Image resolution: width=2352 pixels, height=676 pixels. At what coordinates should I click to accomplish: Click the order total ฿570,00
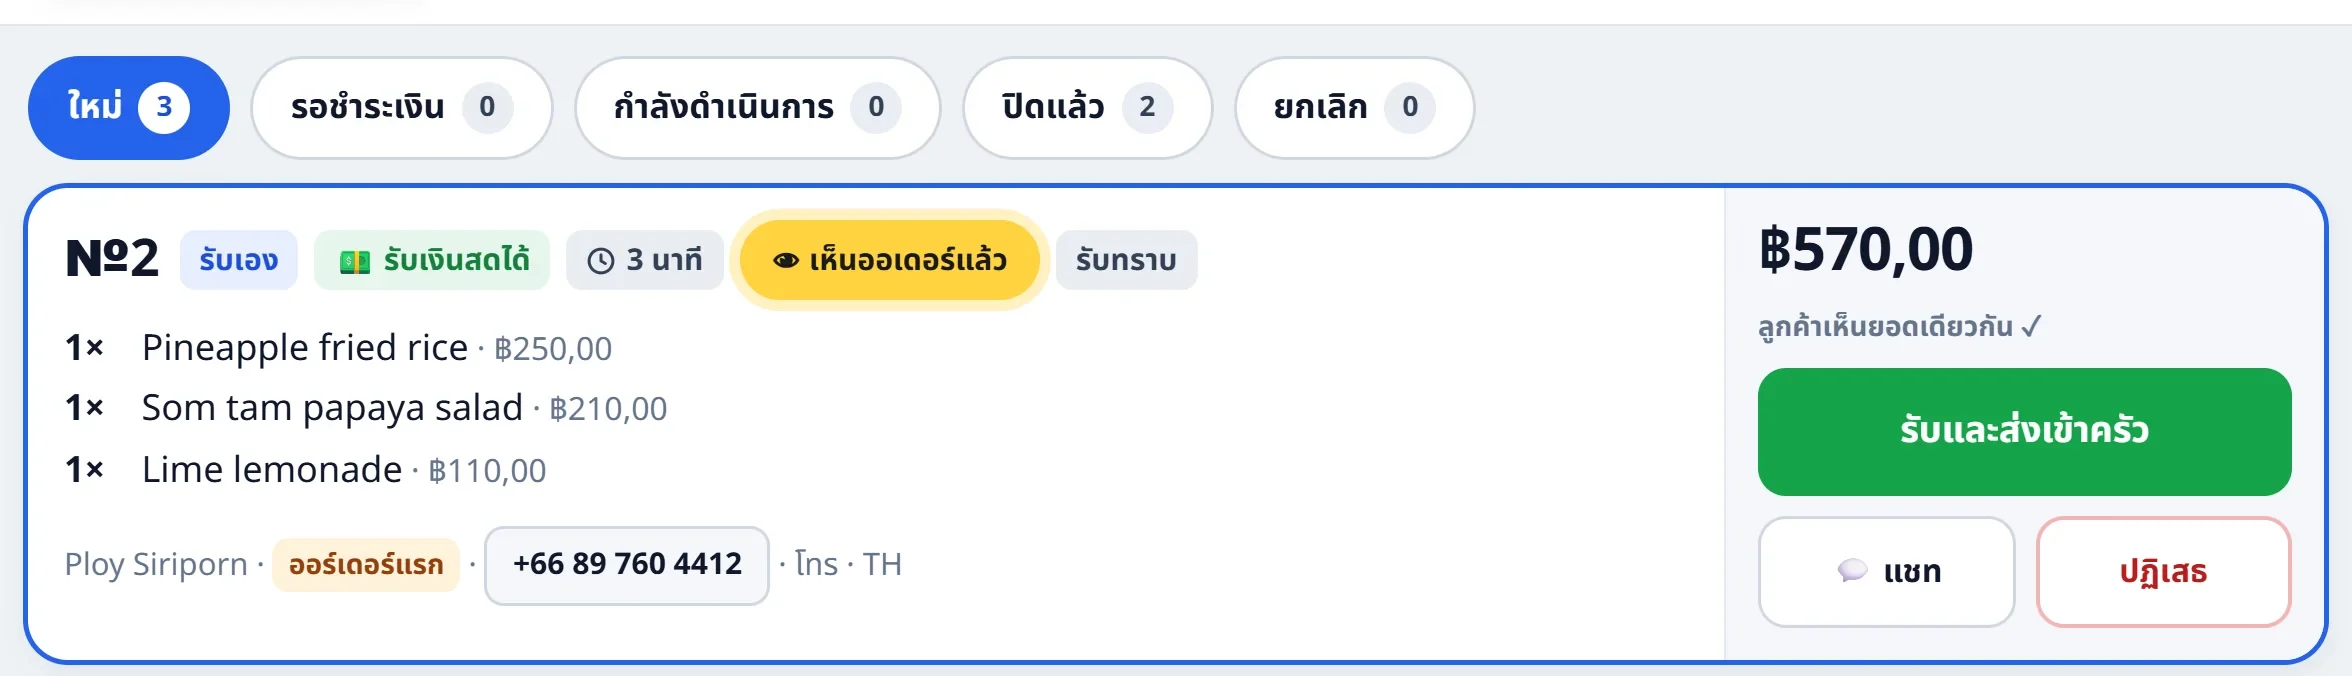[x=1866, y=249]
